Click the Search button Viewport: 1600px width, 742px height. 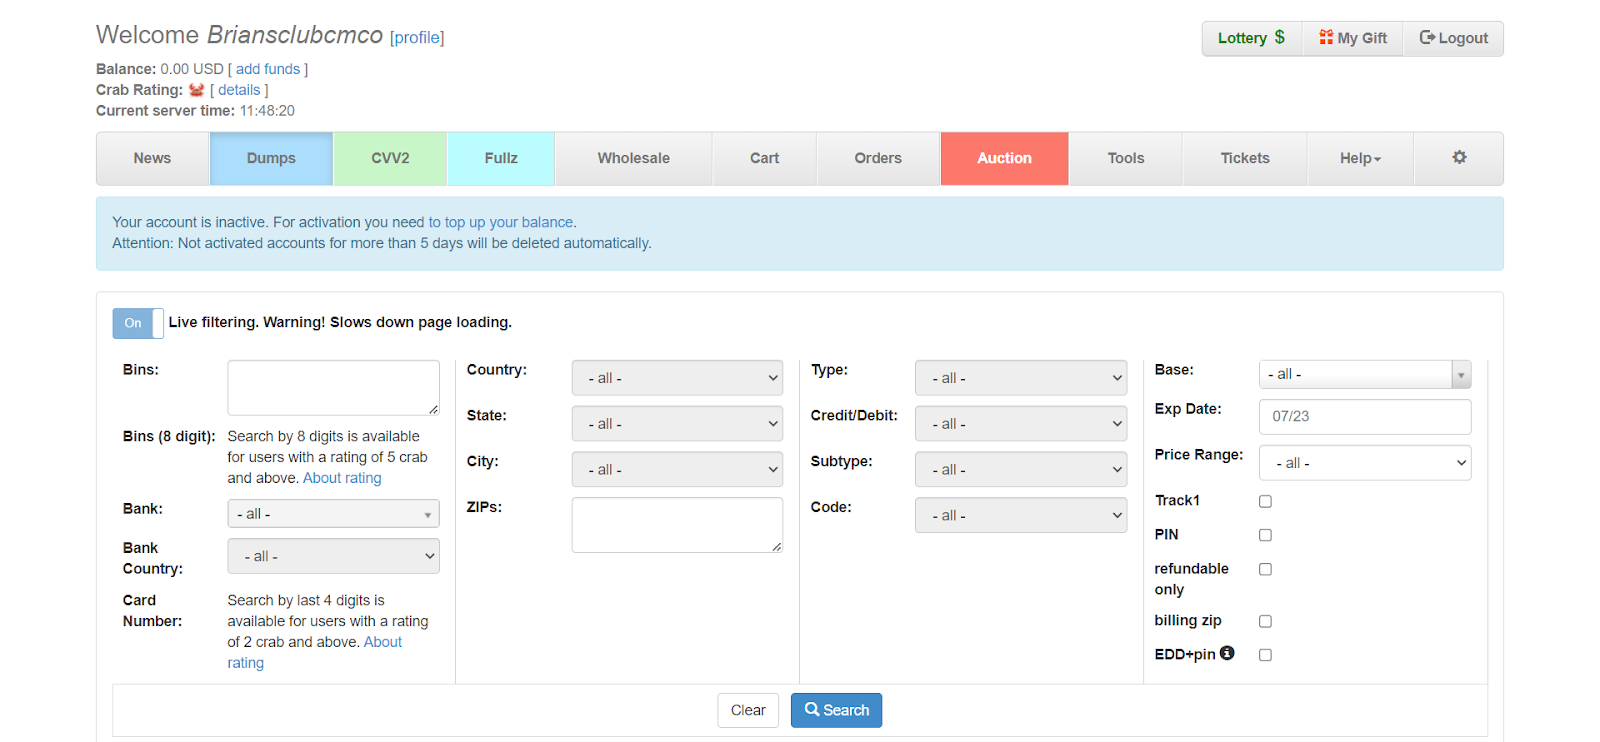click(836, 710)
